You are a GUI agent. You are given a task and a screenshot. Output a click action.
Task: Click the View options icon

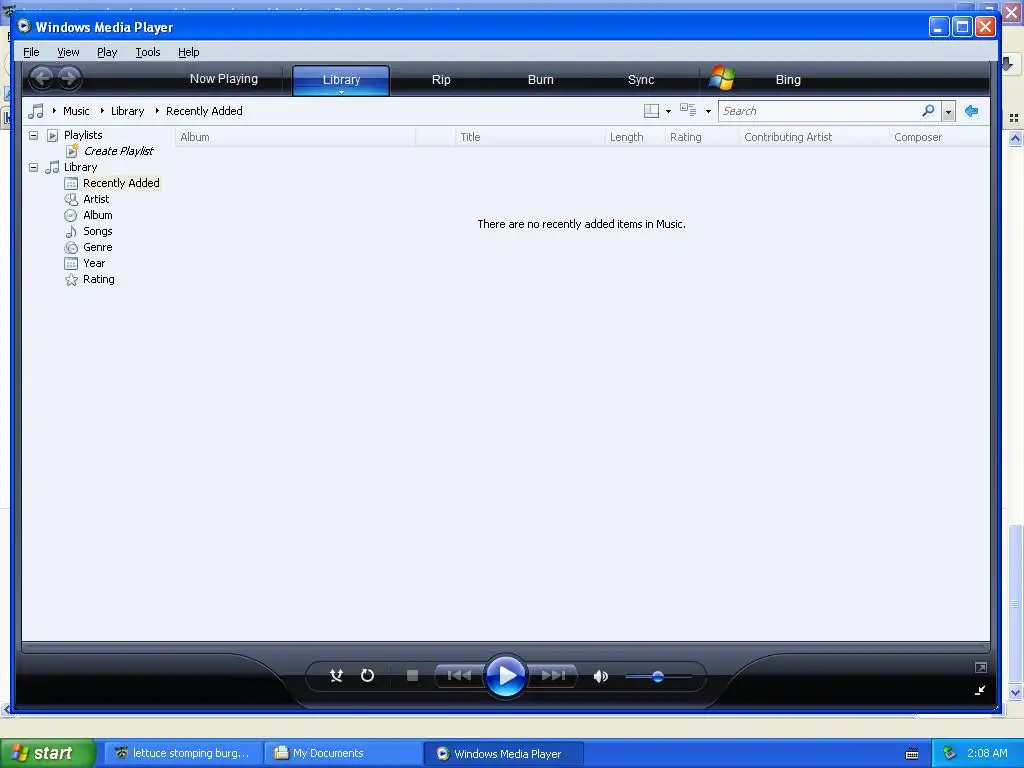(688, 110)
